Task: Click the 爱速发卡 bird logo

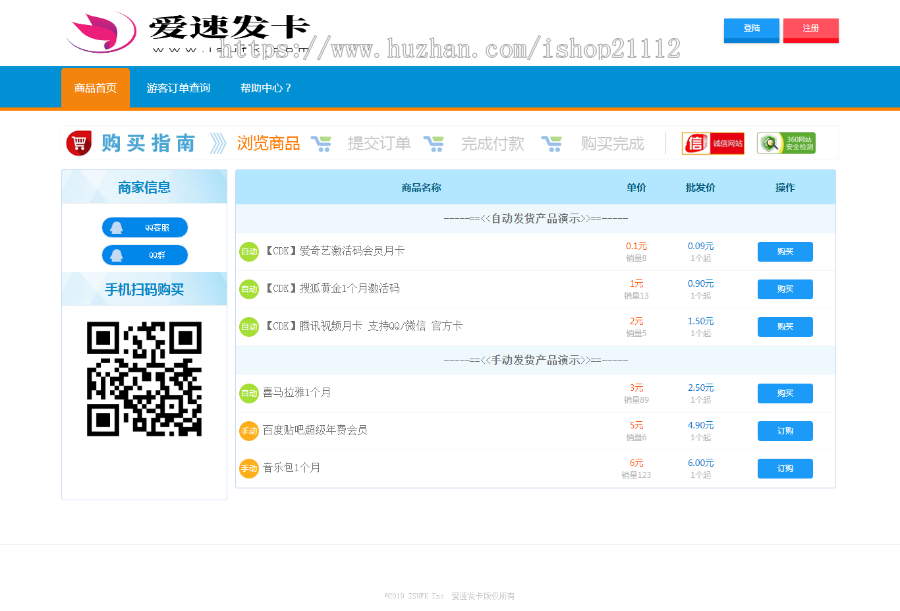Action: (x=102, y=32)
